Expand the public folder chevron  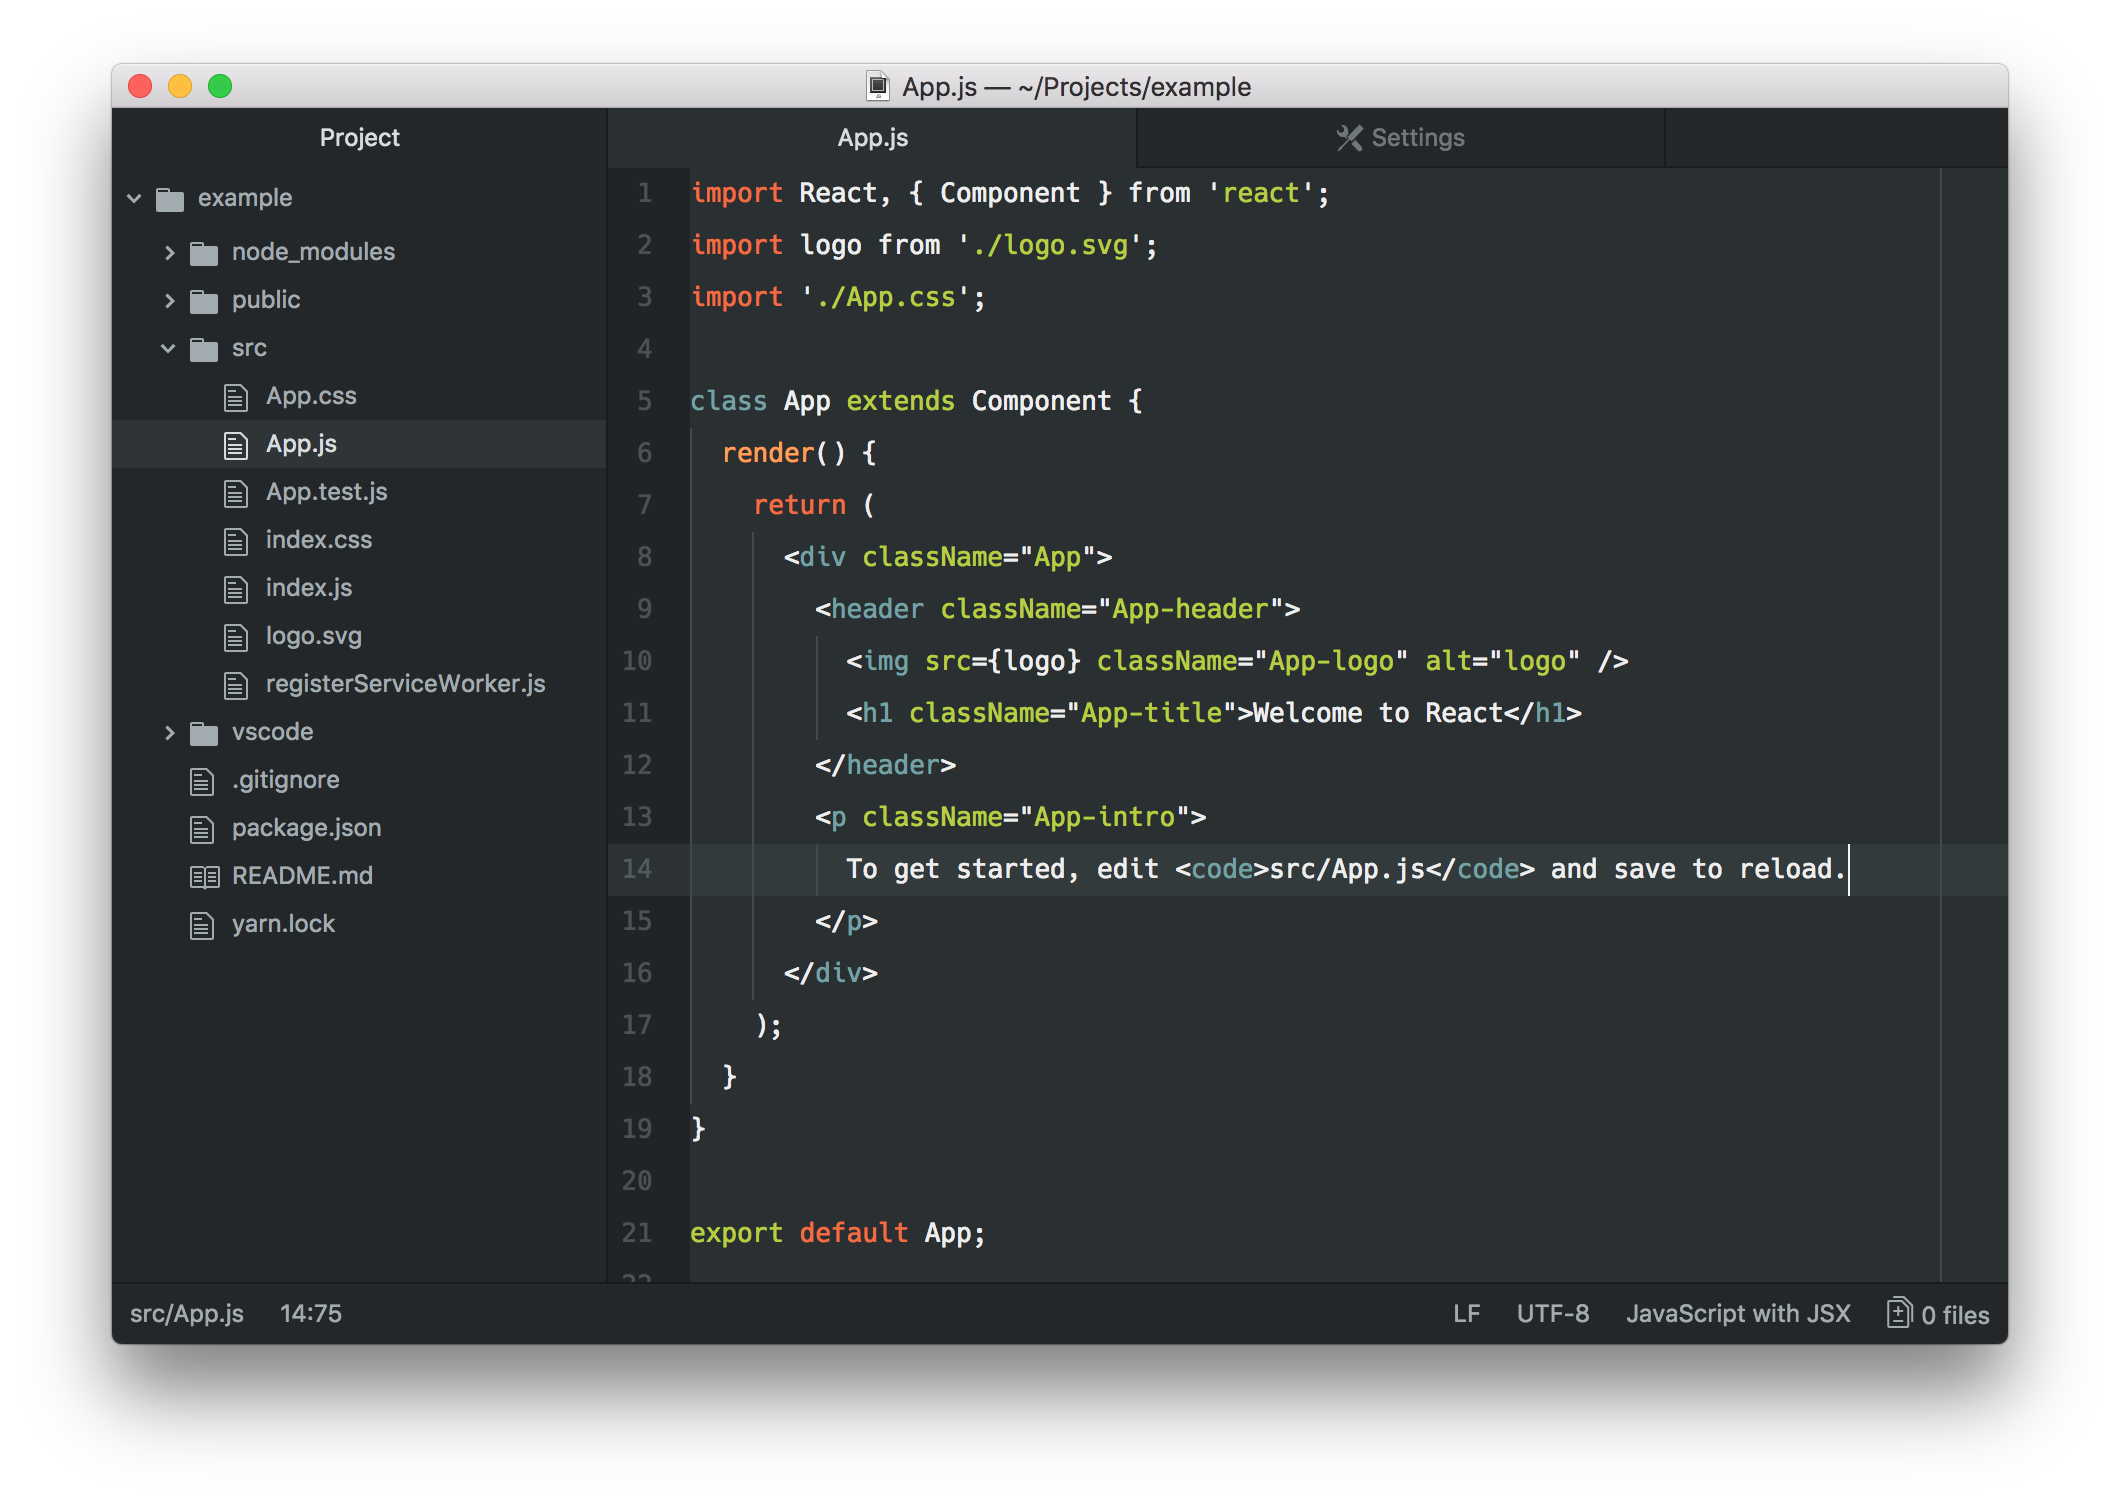point(169,300)
